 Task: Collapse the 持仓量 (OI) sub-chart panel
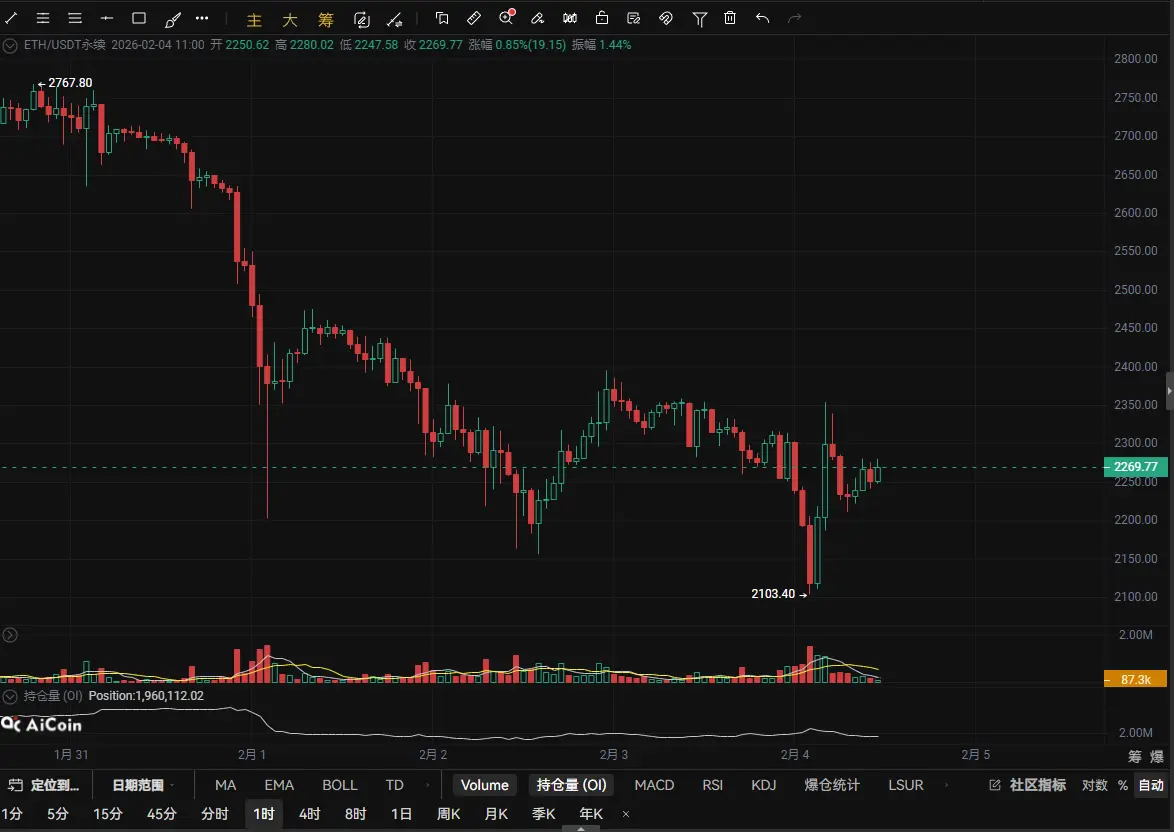click(10, 696)
